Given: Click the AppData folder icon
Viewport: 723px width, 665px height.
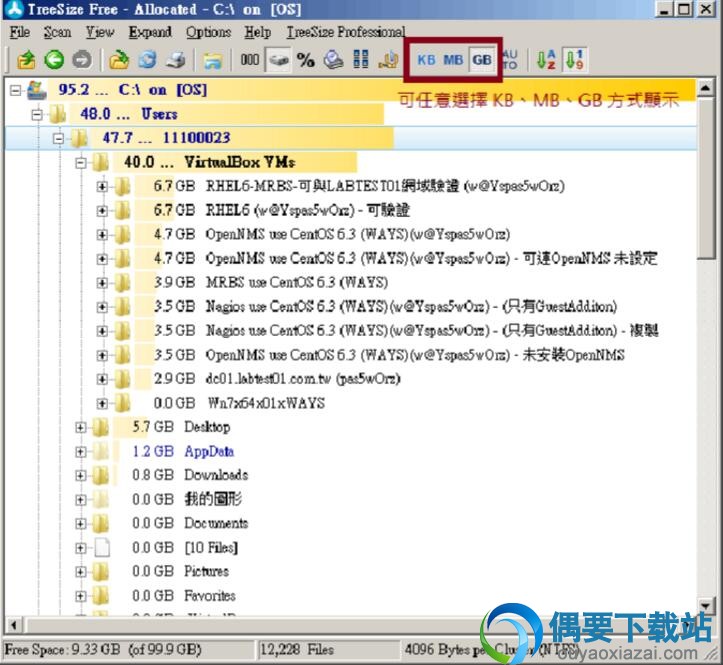Looking at the screenshot, I should (x=101, y=451).
